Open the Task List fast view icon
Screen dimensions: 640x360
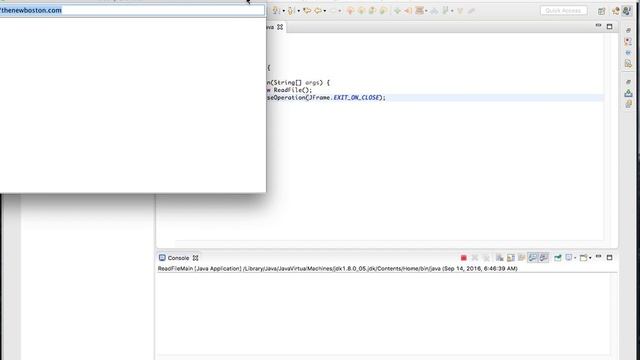[x=629, y=41]
